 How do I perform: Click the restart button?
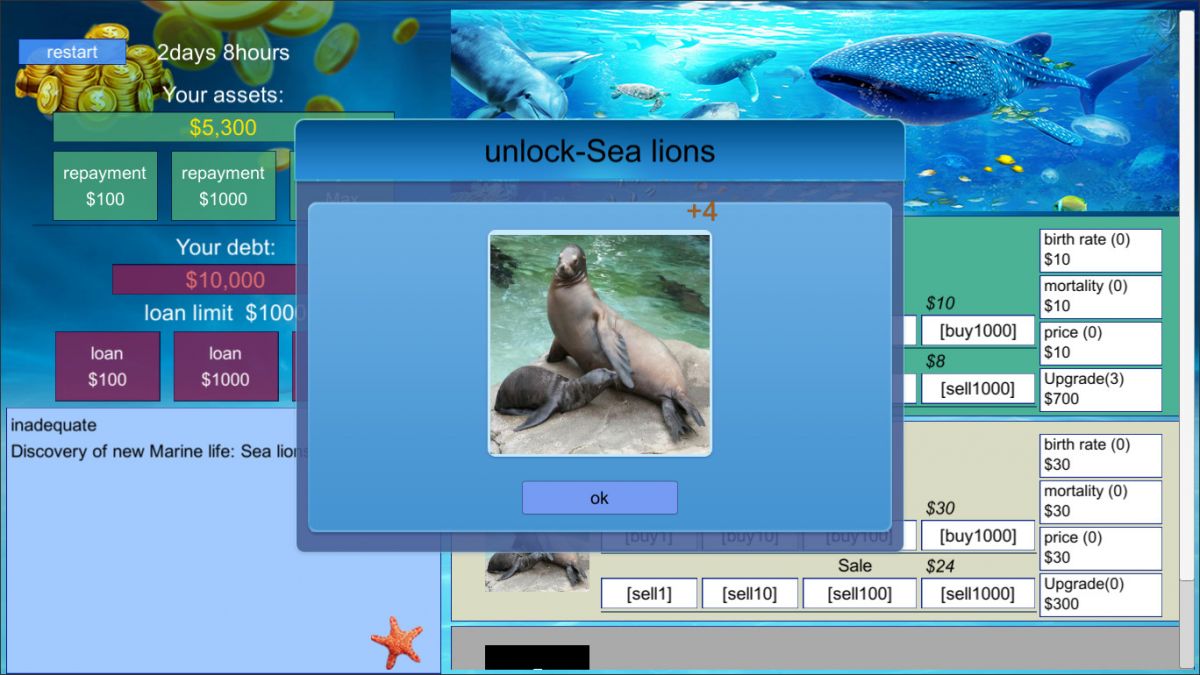[72, 52]
